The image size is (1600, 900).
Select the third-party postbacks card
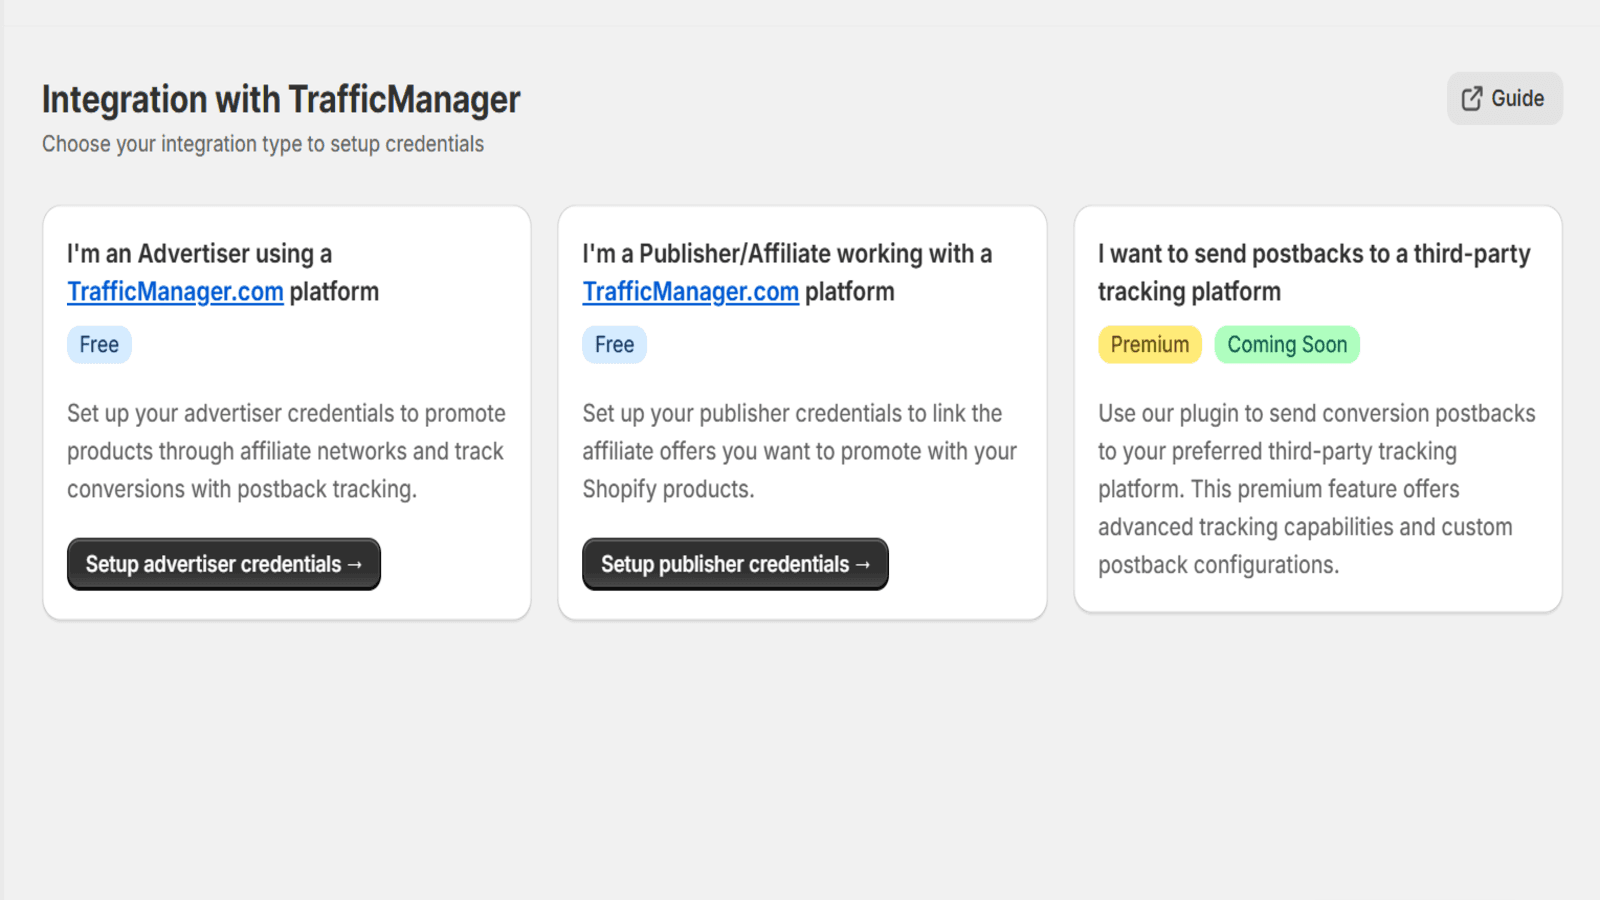(x=1317, y=411)
